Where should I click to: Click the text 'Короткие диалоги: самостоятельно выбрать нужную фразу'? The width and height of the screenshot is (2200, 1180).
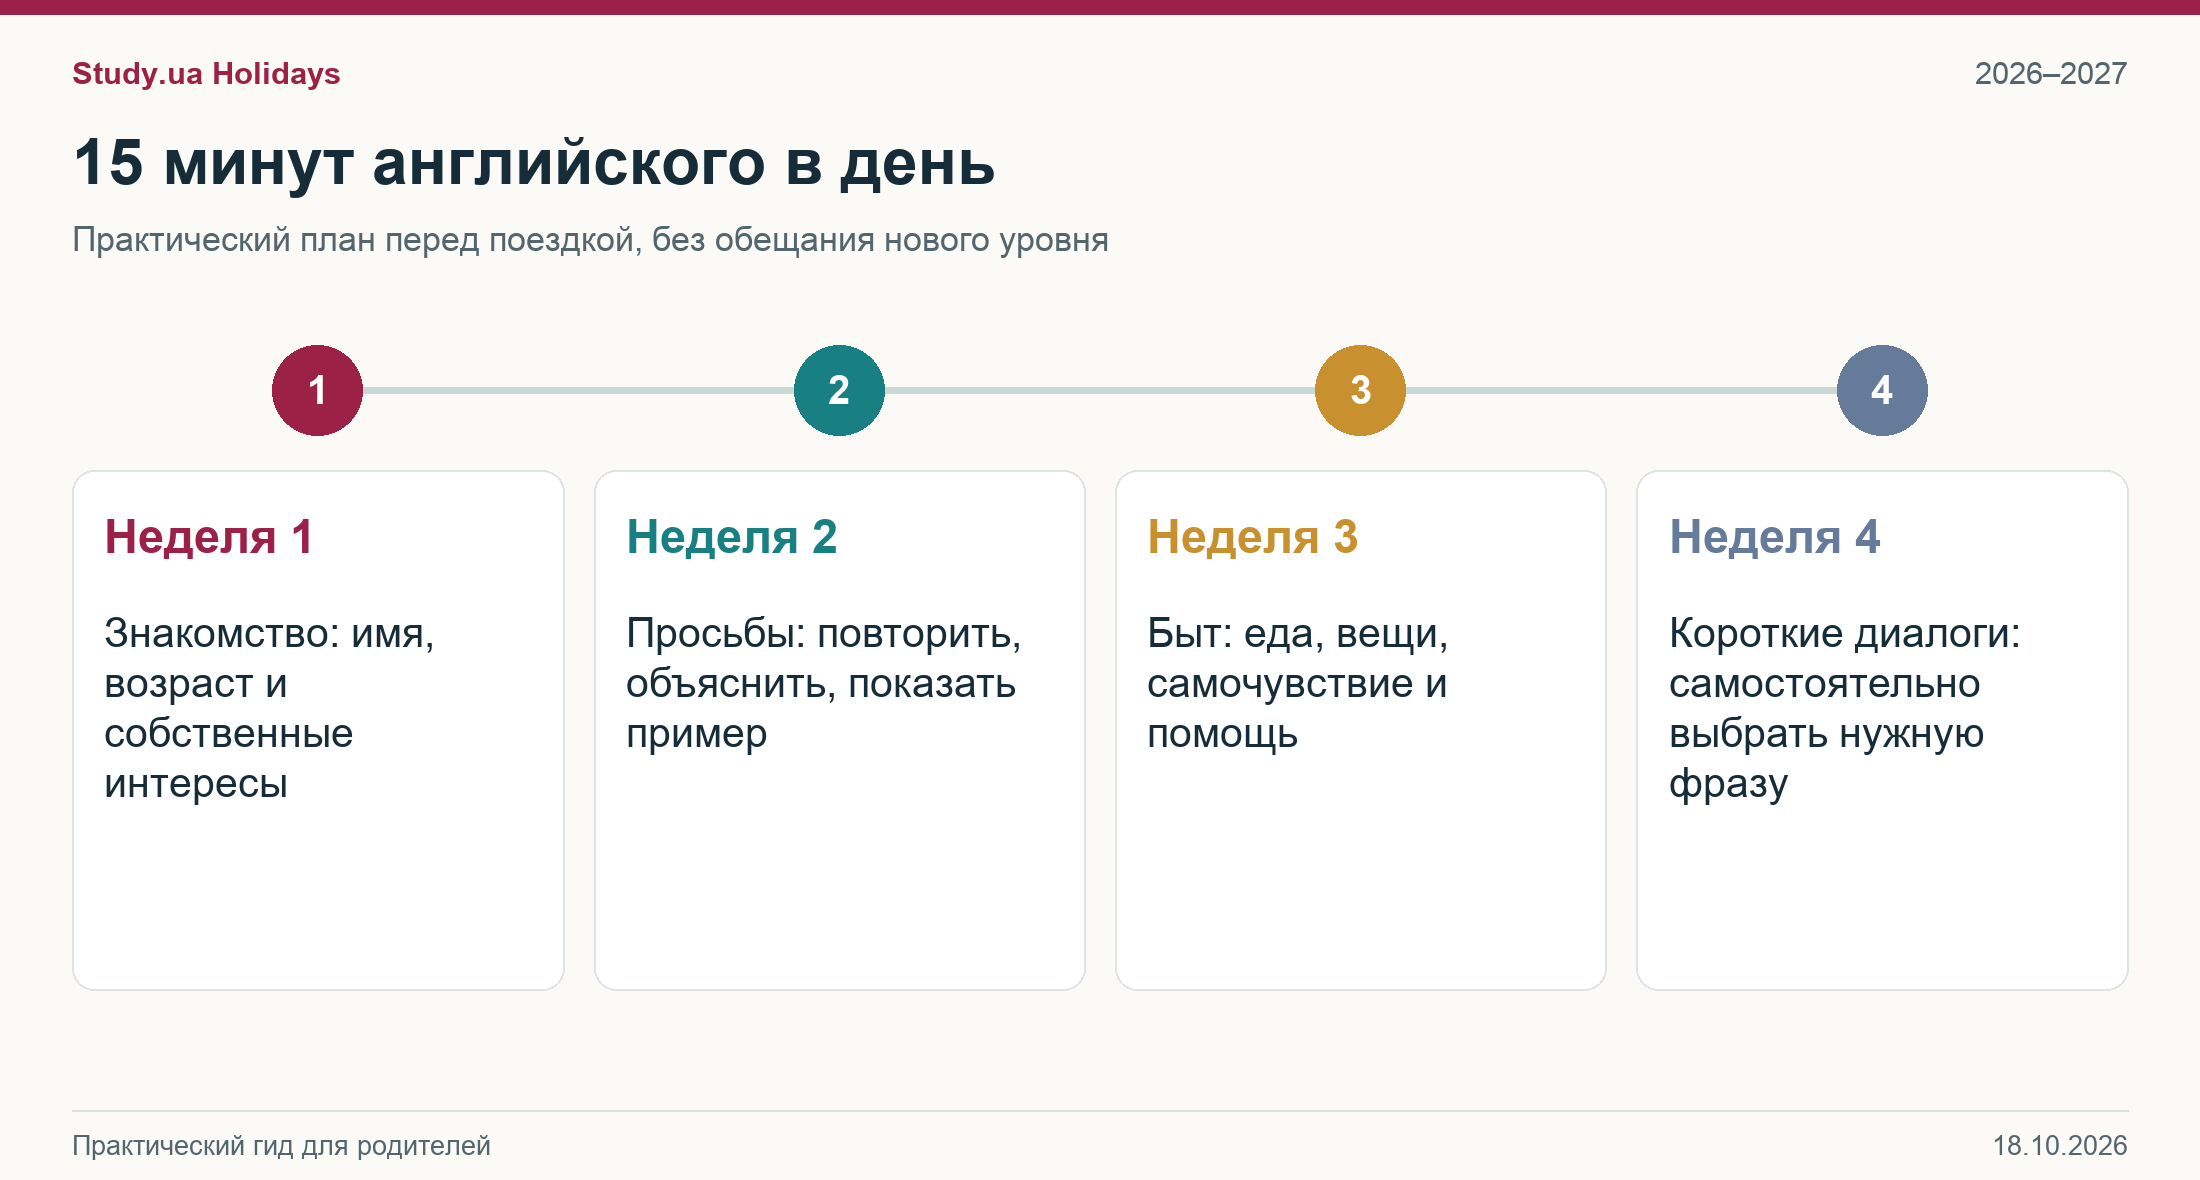click(1845, 708)
